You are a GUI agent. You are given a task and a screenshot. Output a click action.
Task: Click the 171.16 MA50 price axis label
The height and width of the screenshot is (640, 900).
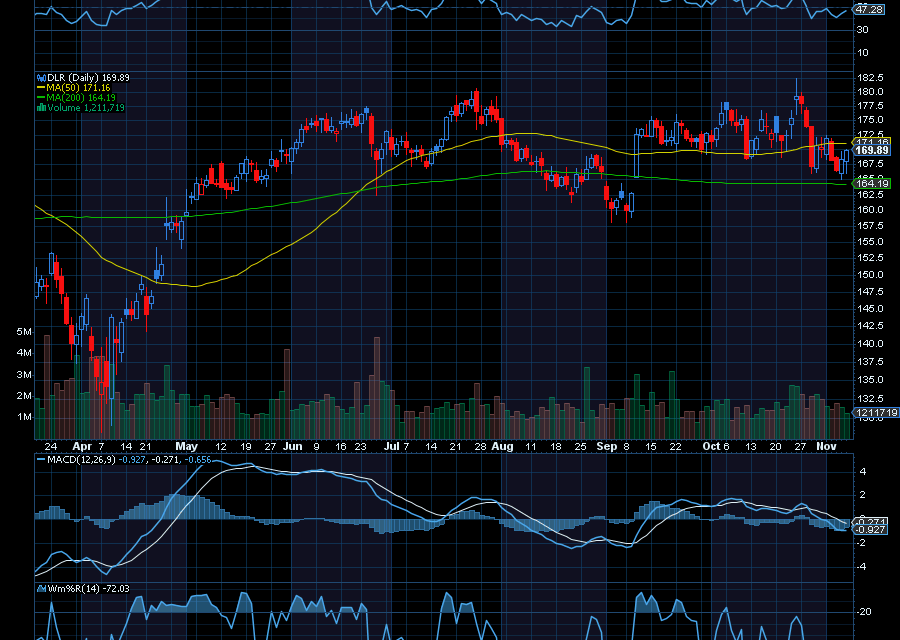tap(872, 141)
